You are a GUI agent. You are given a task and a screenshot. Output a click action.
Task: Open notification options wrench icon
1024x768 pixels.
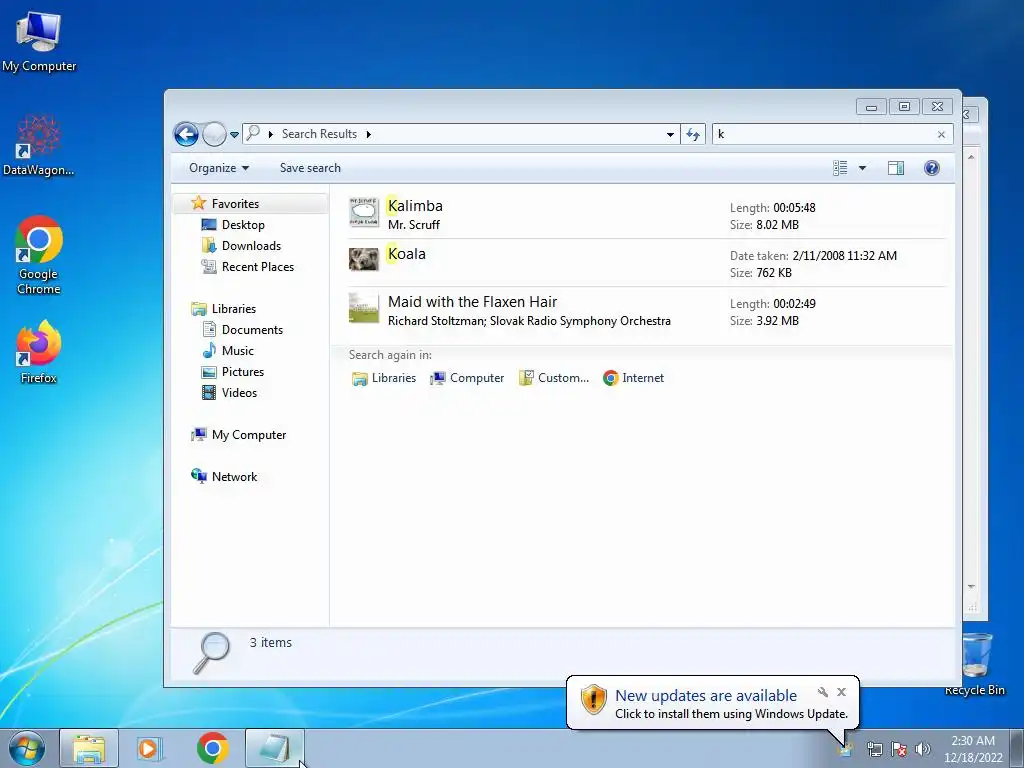(823, 692)
